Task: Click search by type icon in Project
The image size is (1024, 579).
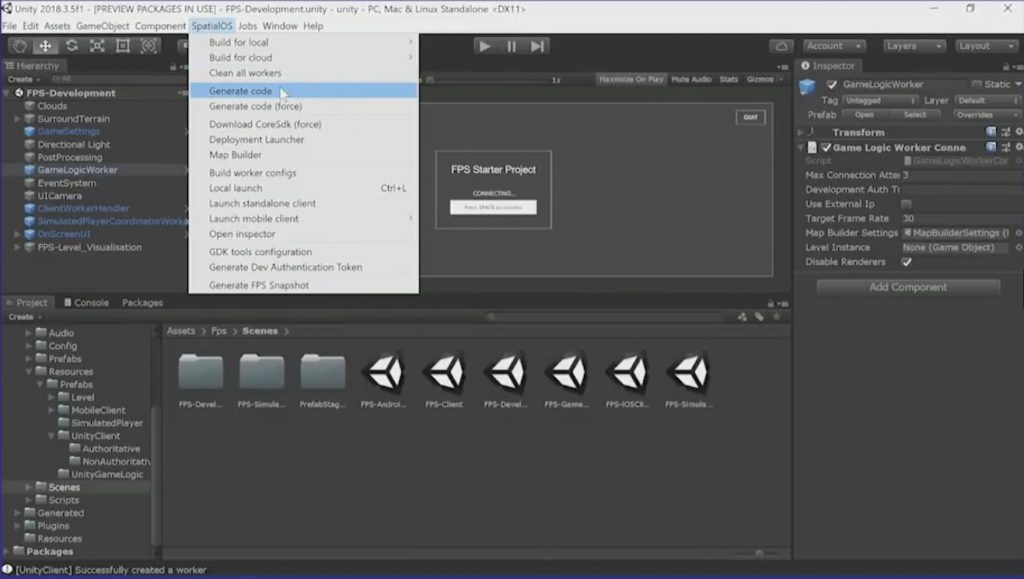Action: [743, 317]
